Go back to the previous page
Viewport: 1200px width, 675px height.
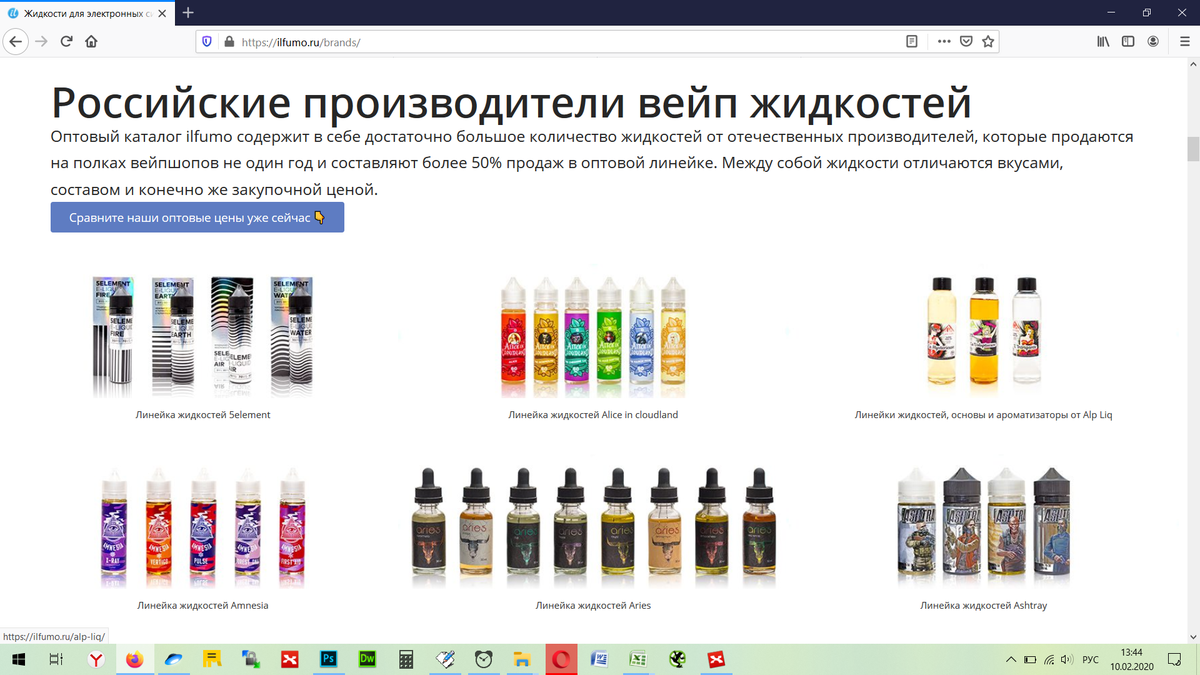coord(16,42)
